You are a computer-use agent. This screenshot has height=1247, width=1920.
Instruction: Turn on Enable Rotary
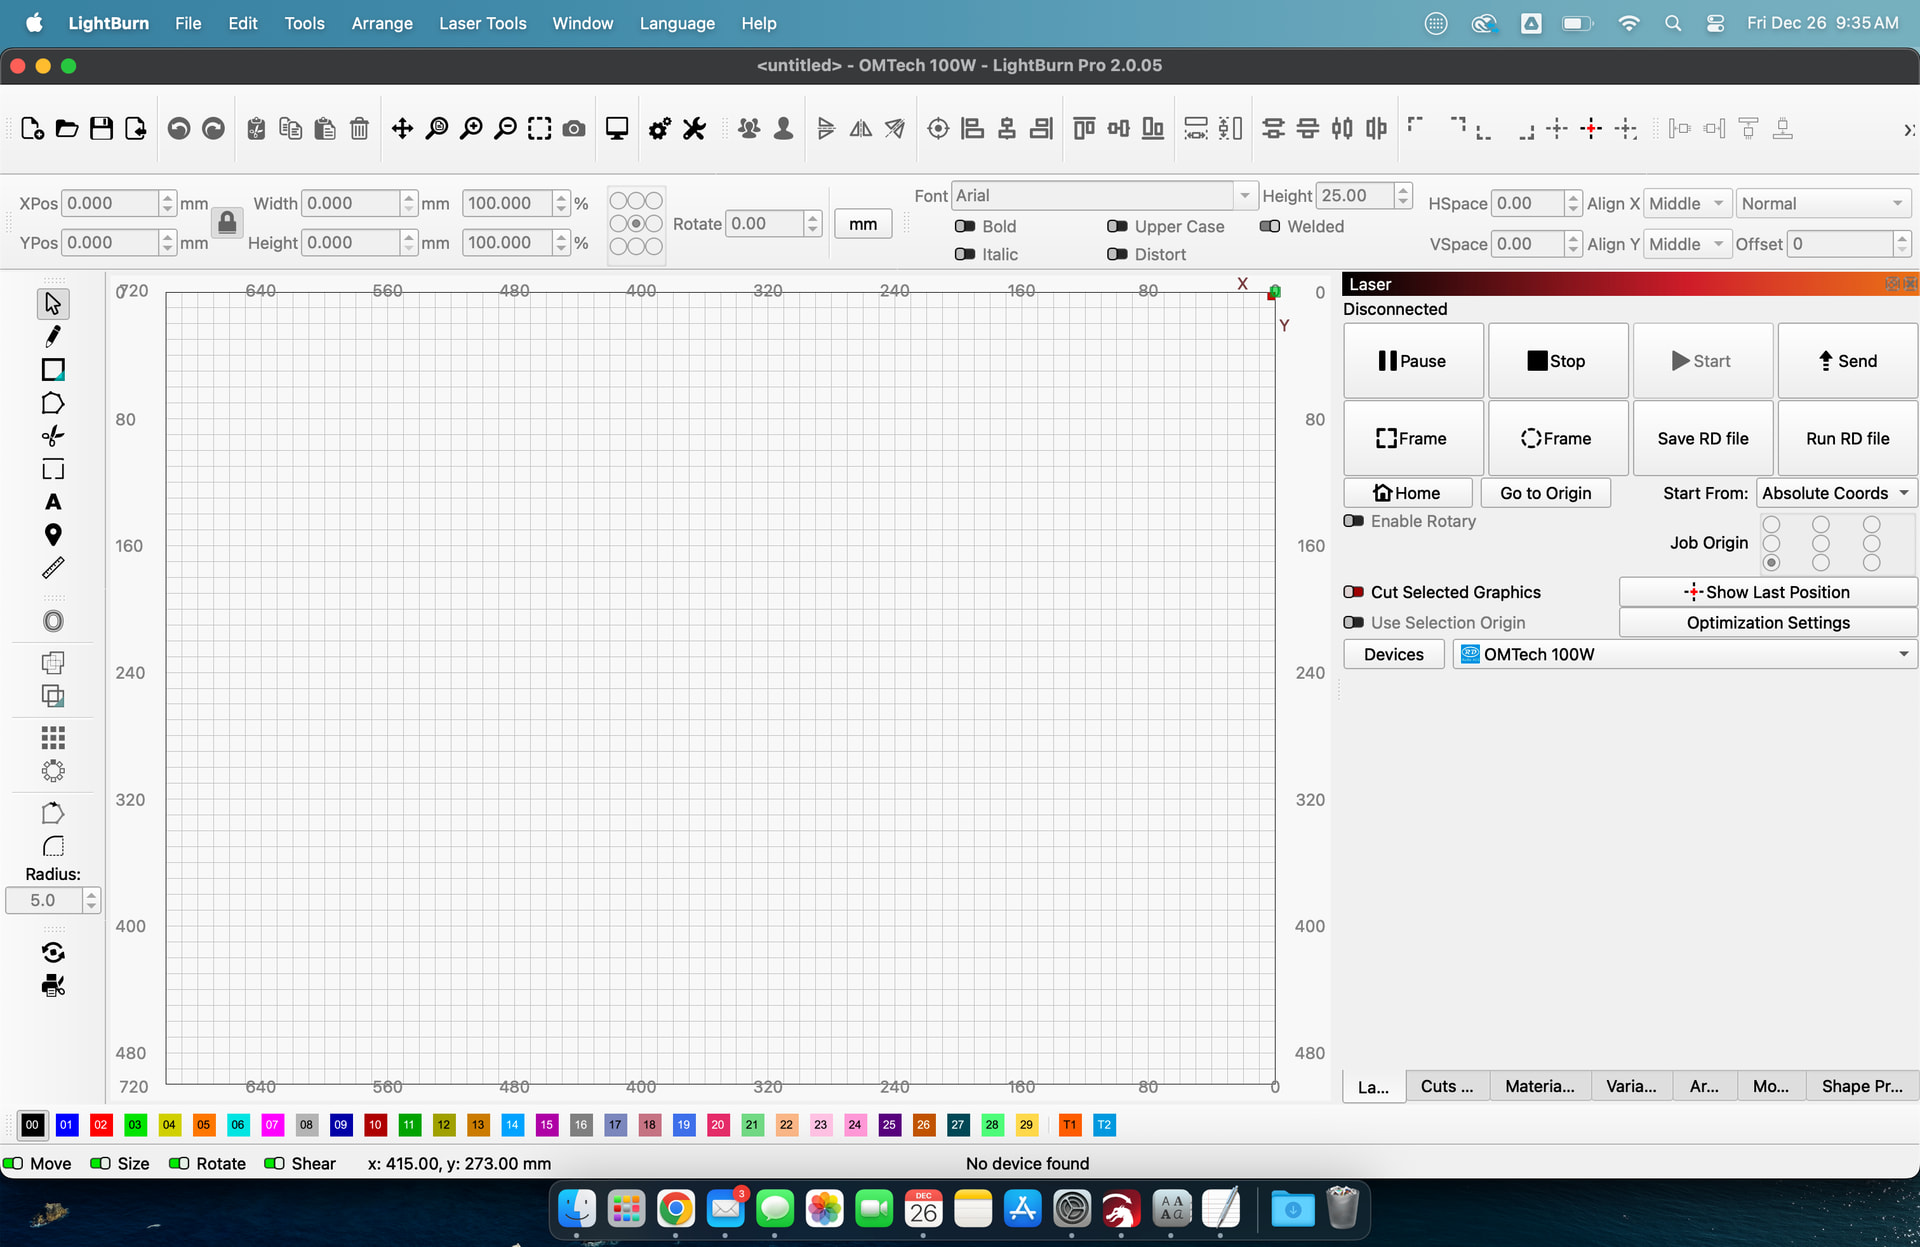coord(1355,521)
